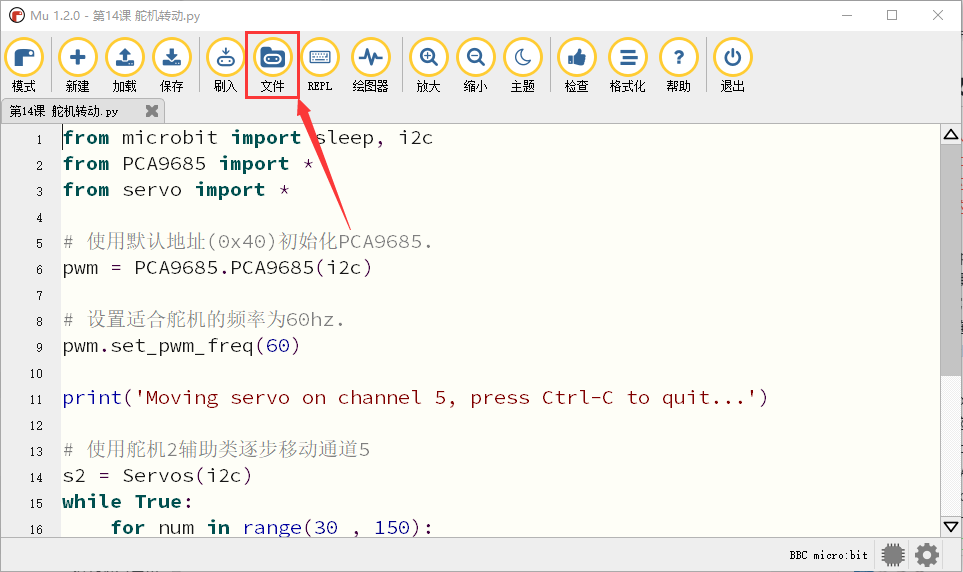Quit Mu via 退出 button
This screenshot has width=963, height=572.
(732, 65)
